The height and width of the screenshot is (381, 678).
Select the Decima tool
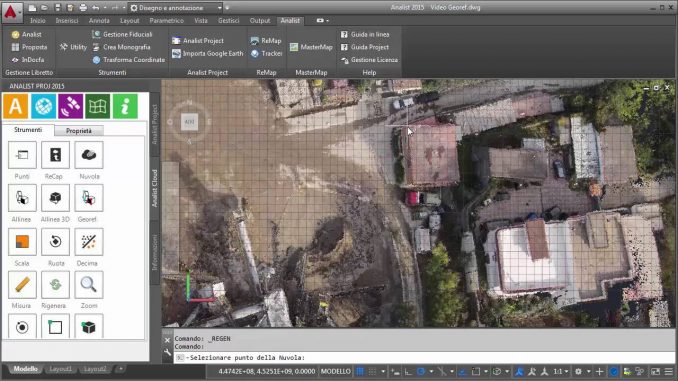89,242
